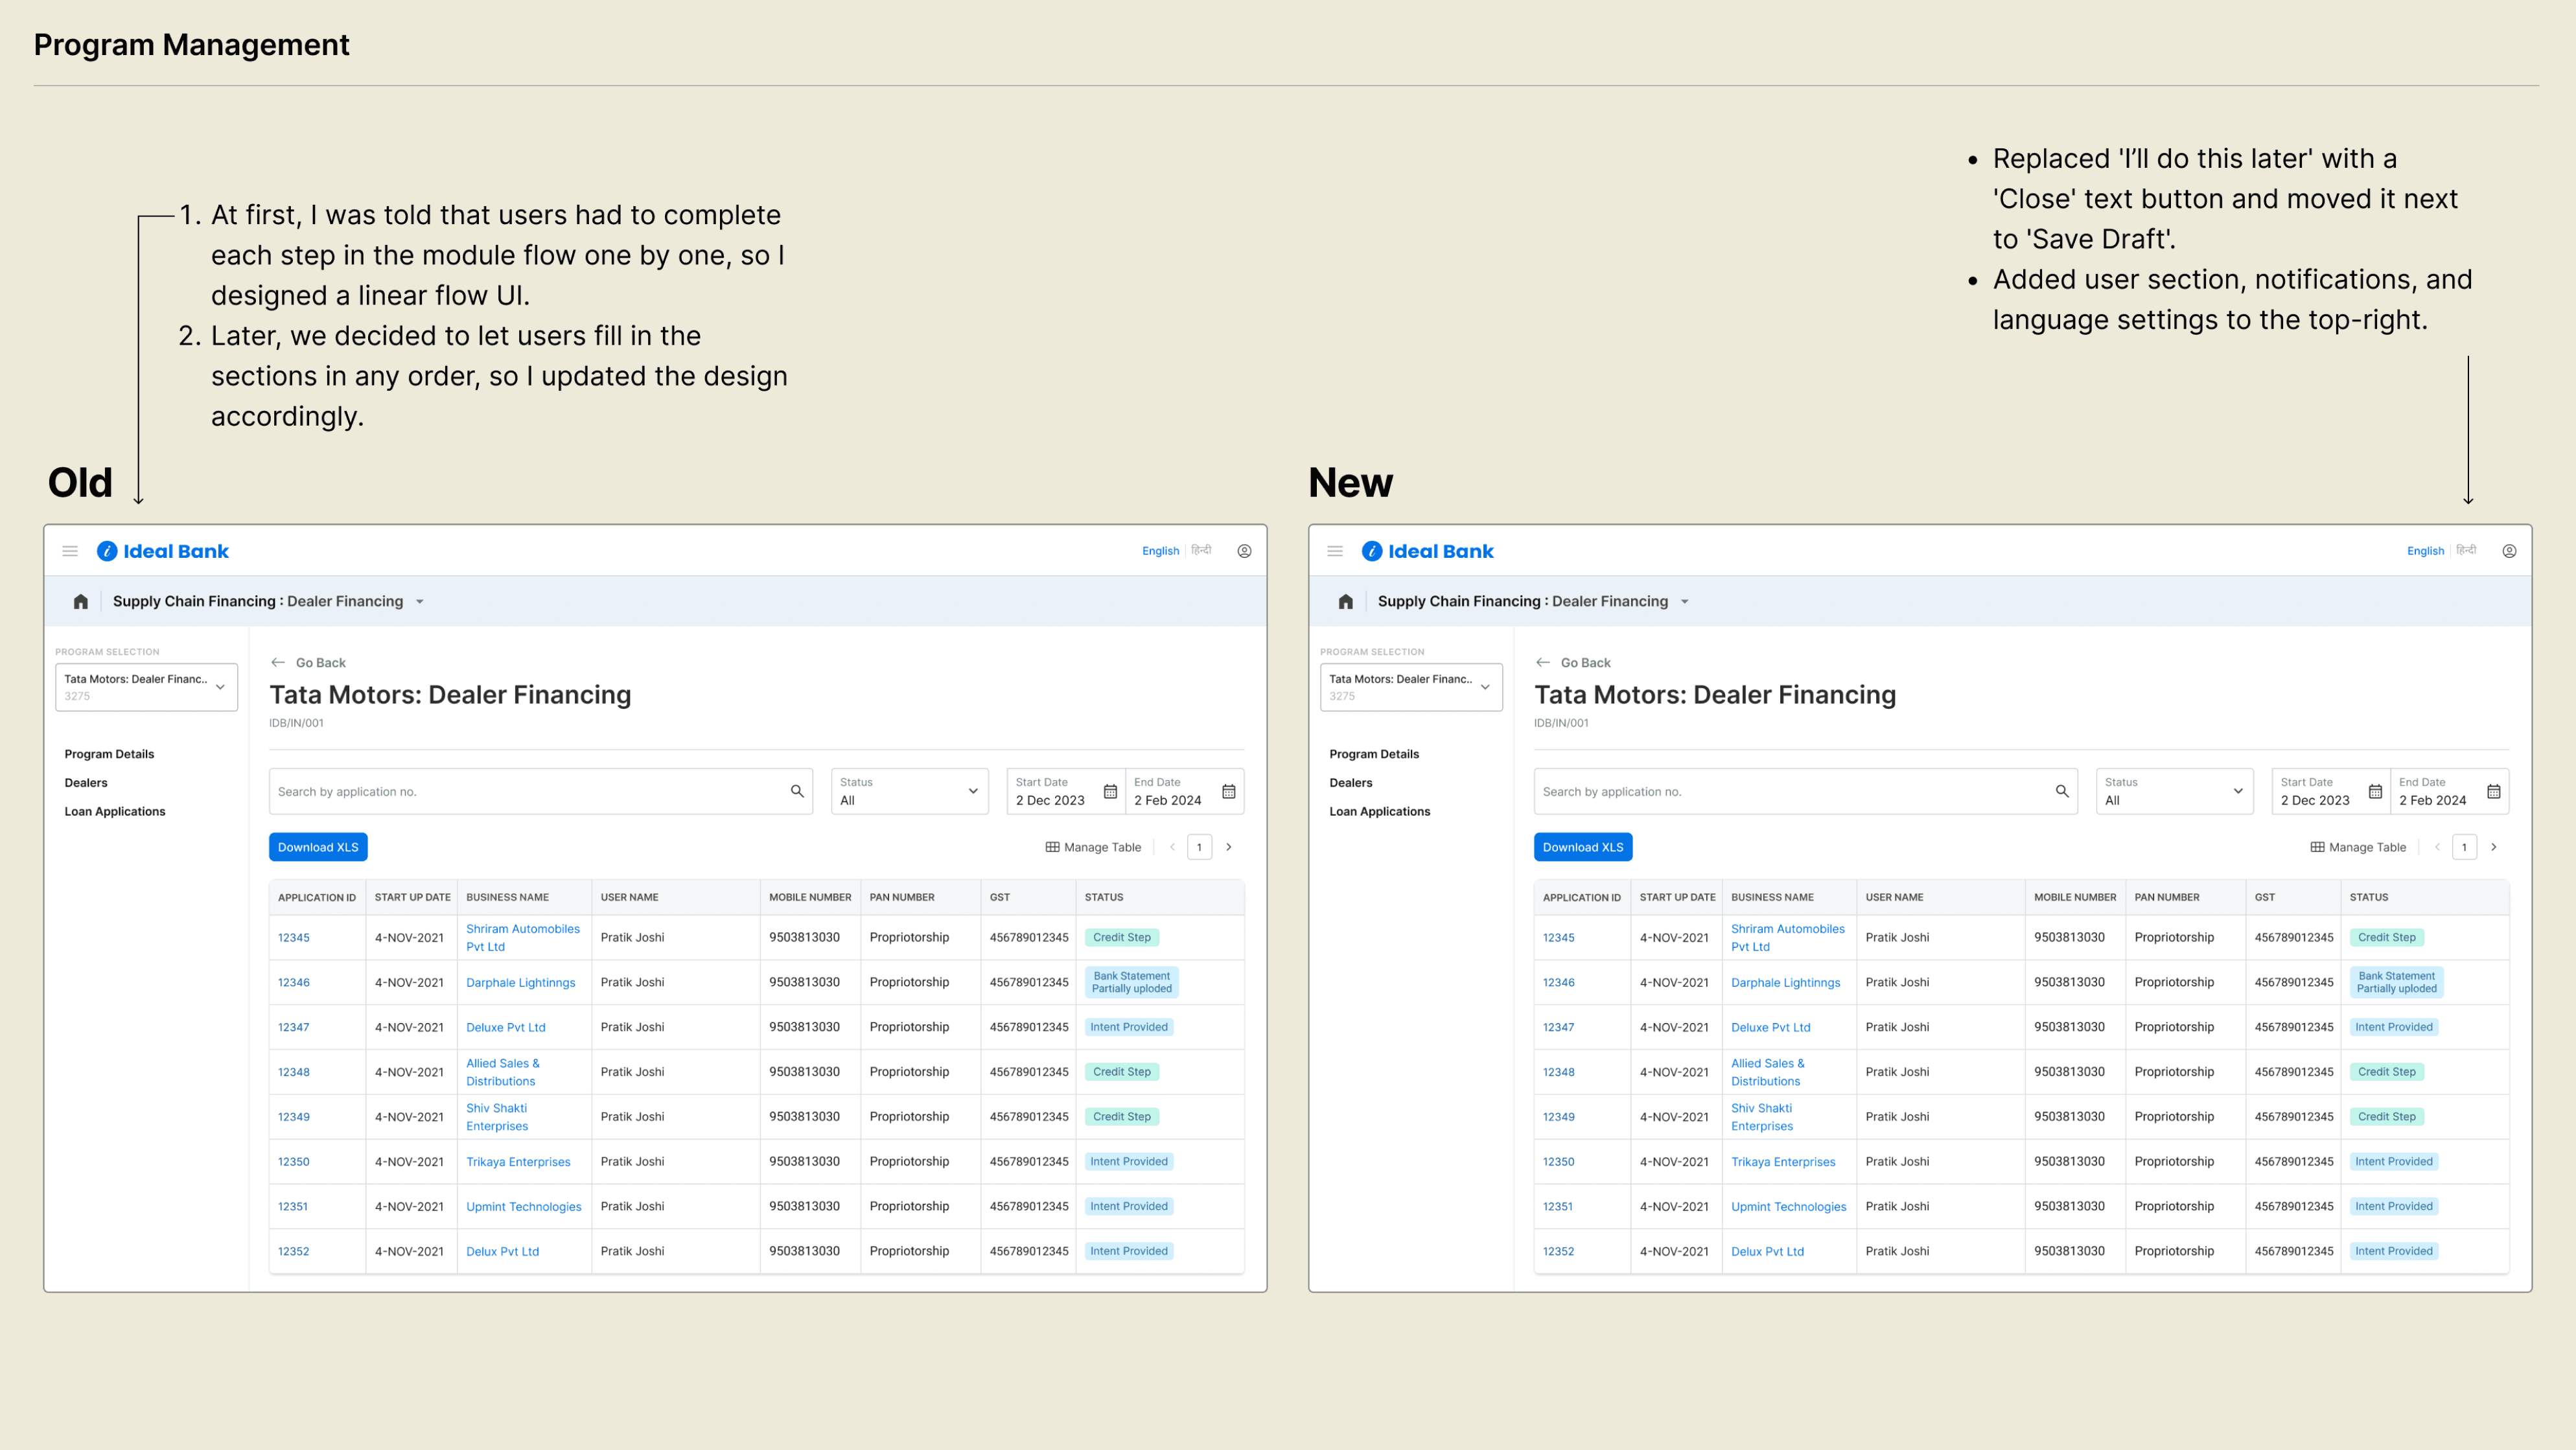
Task: Open application 12352 link in Old panel
Action: coord(293,1251)
